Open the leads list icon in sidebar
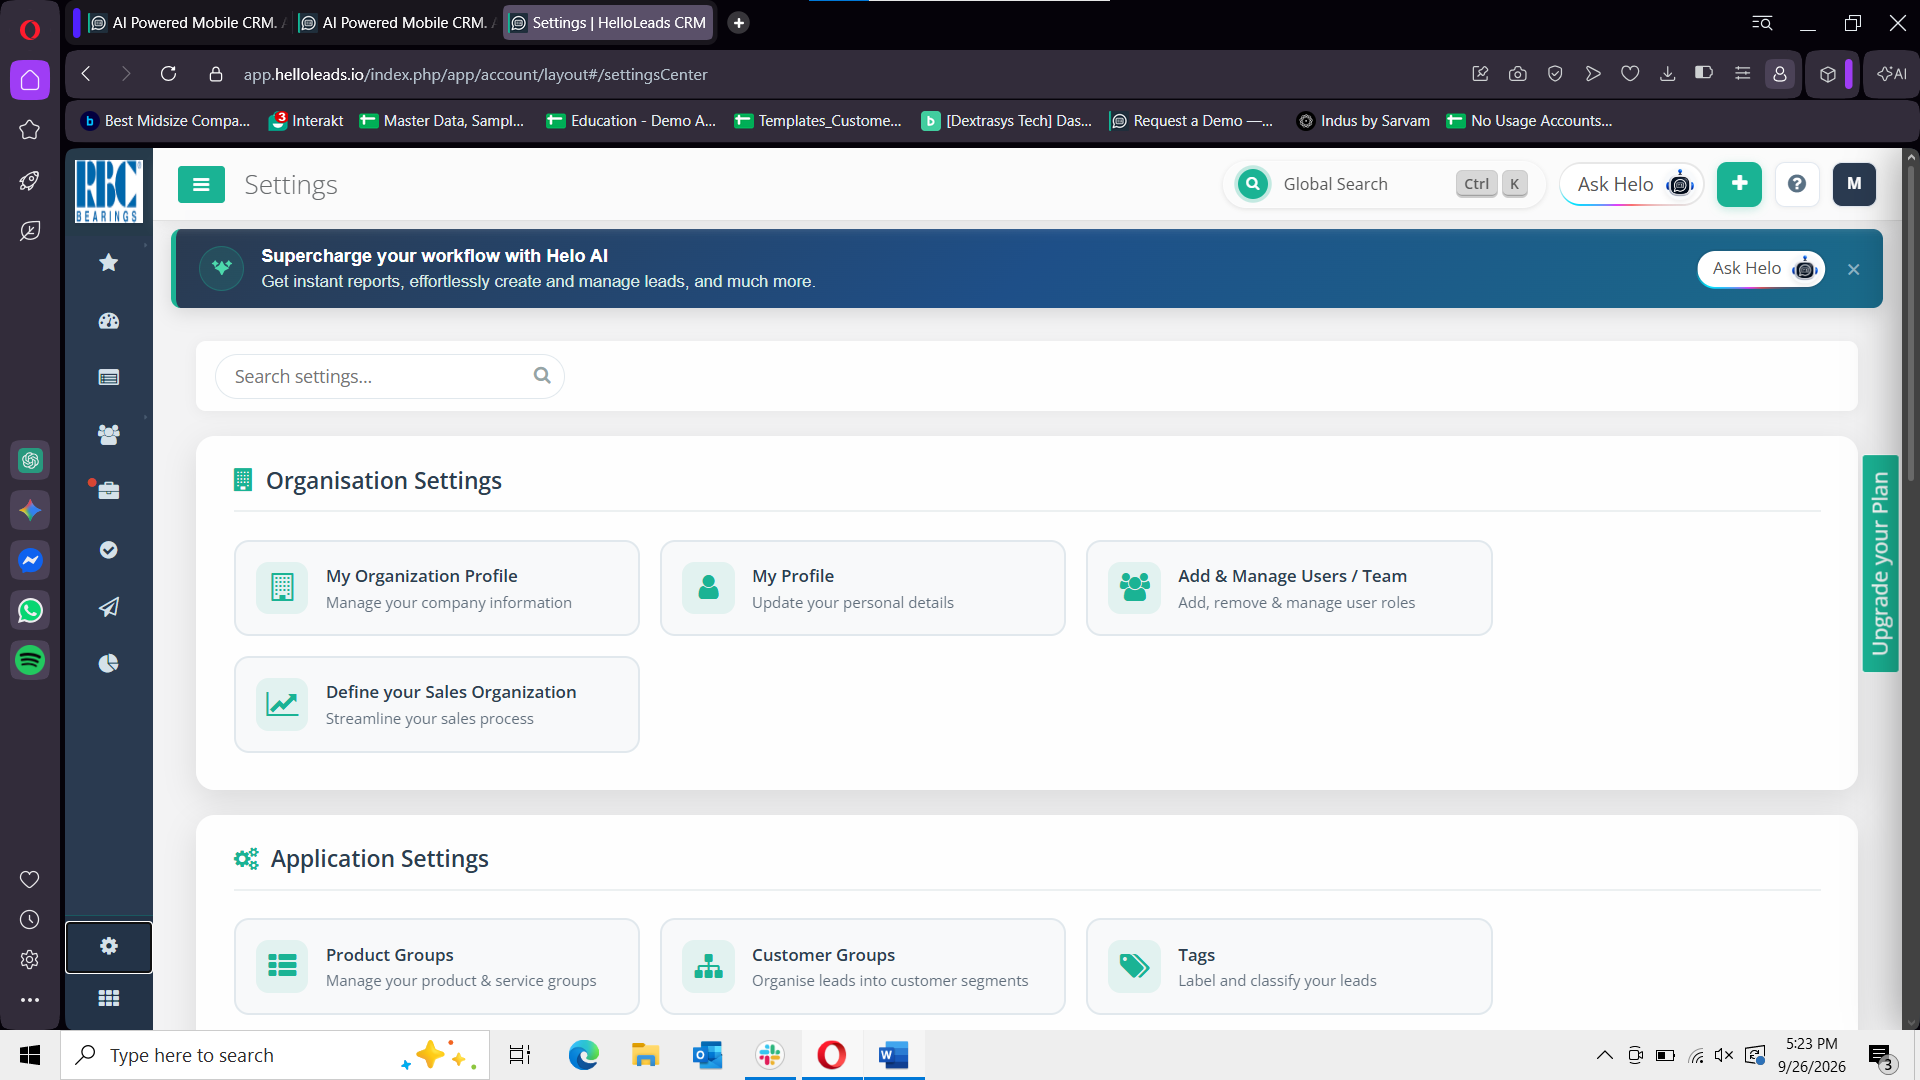1920x1080 pixels. (109, 377)
